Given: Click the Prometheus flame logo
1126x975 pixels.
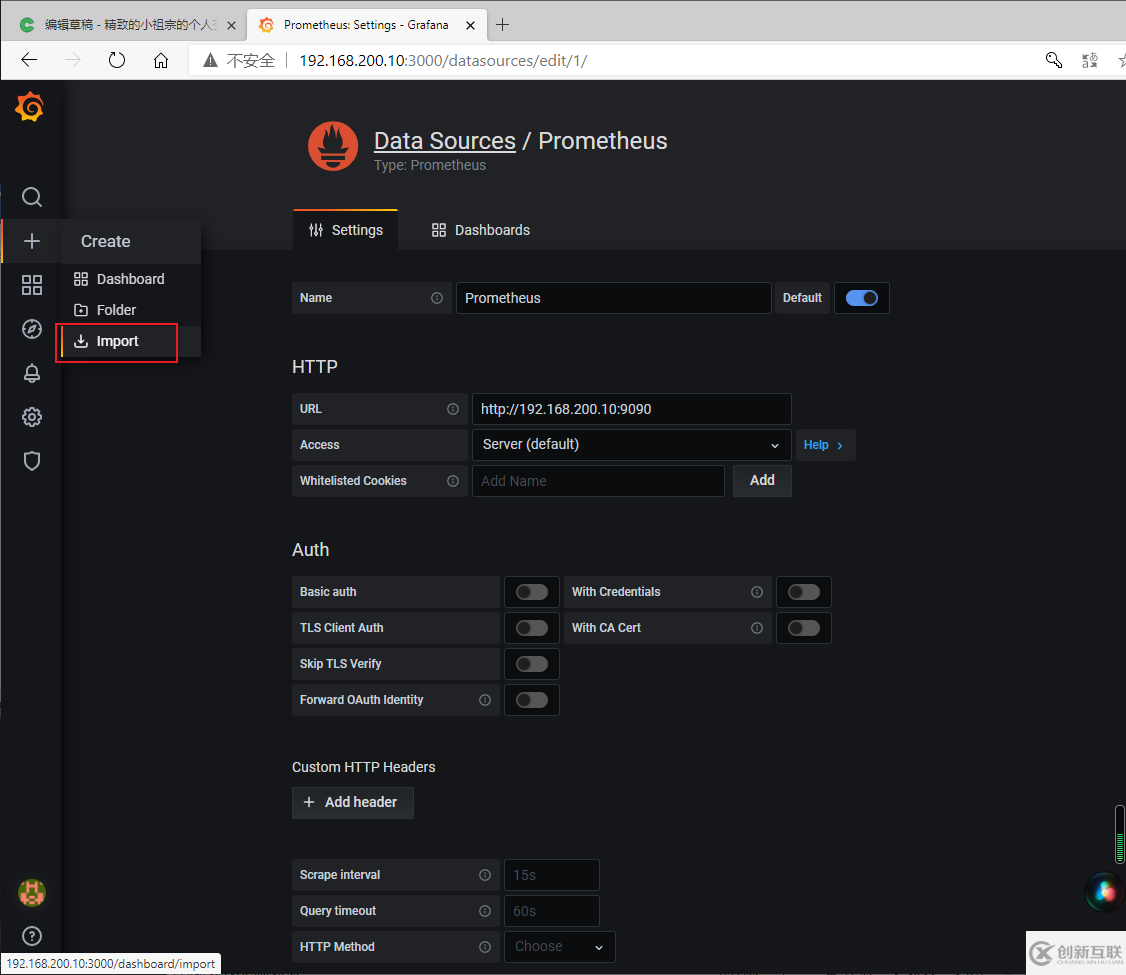Looking at the screenshot, I should click(x=333, y=146).
